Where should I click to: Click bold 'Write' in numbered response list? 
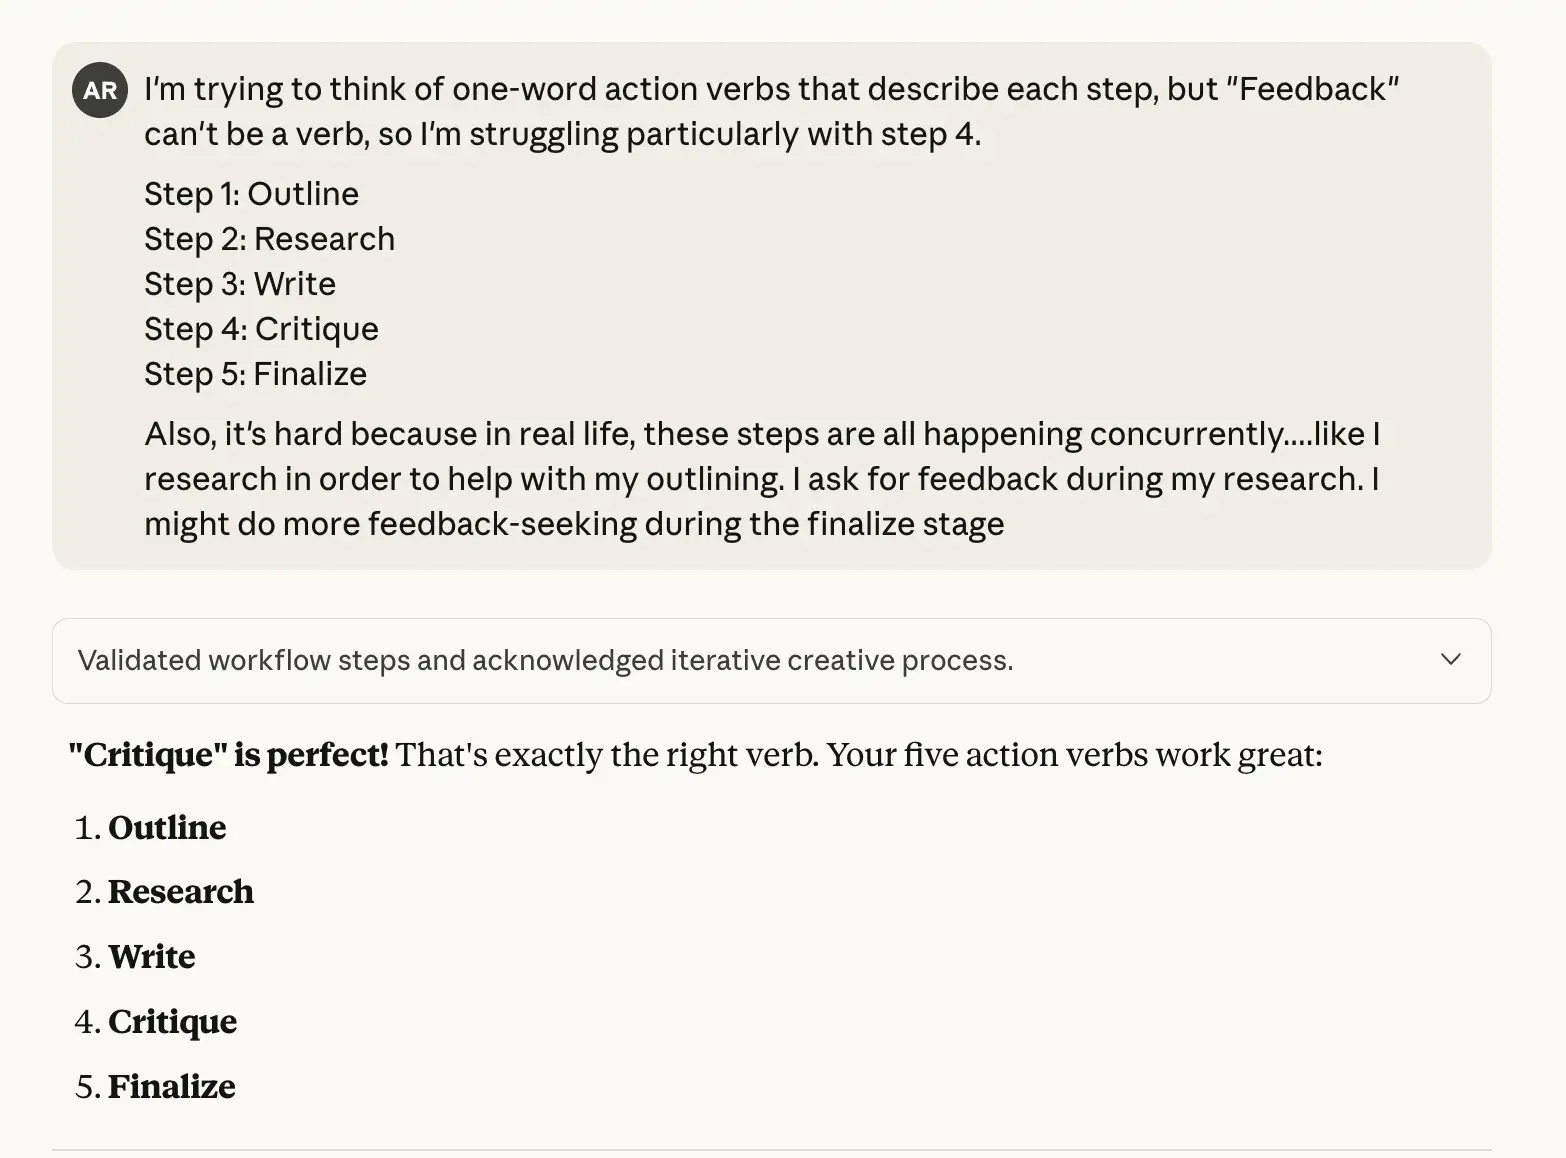(152, 957)
